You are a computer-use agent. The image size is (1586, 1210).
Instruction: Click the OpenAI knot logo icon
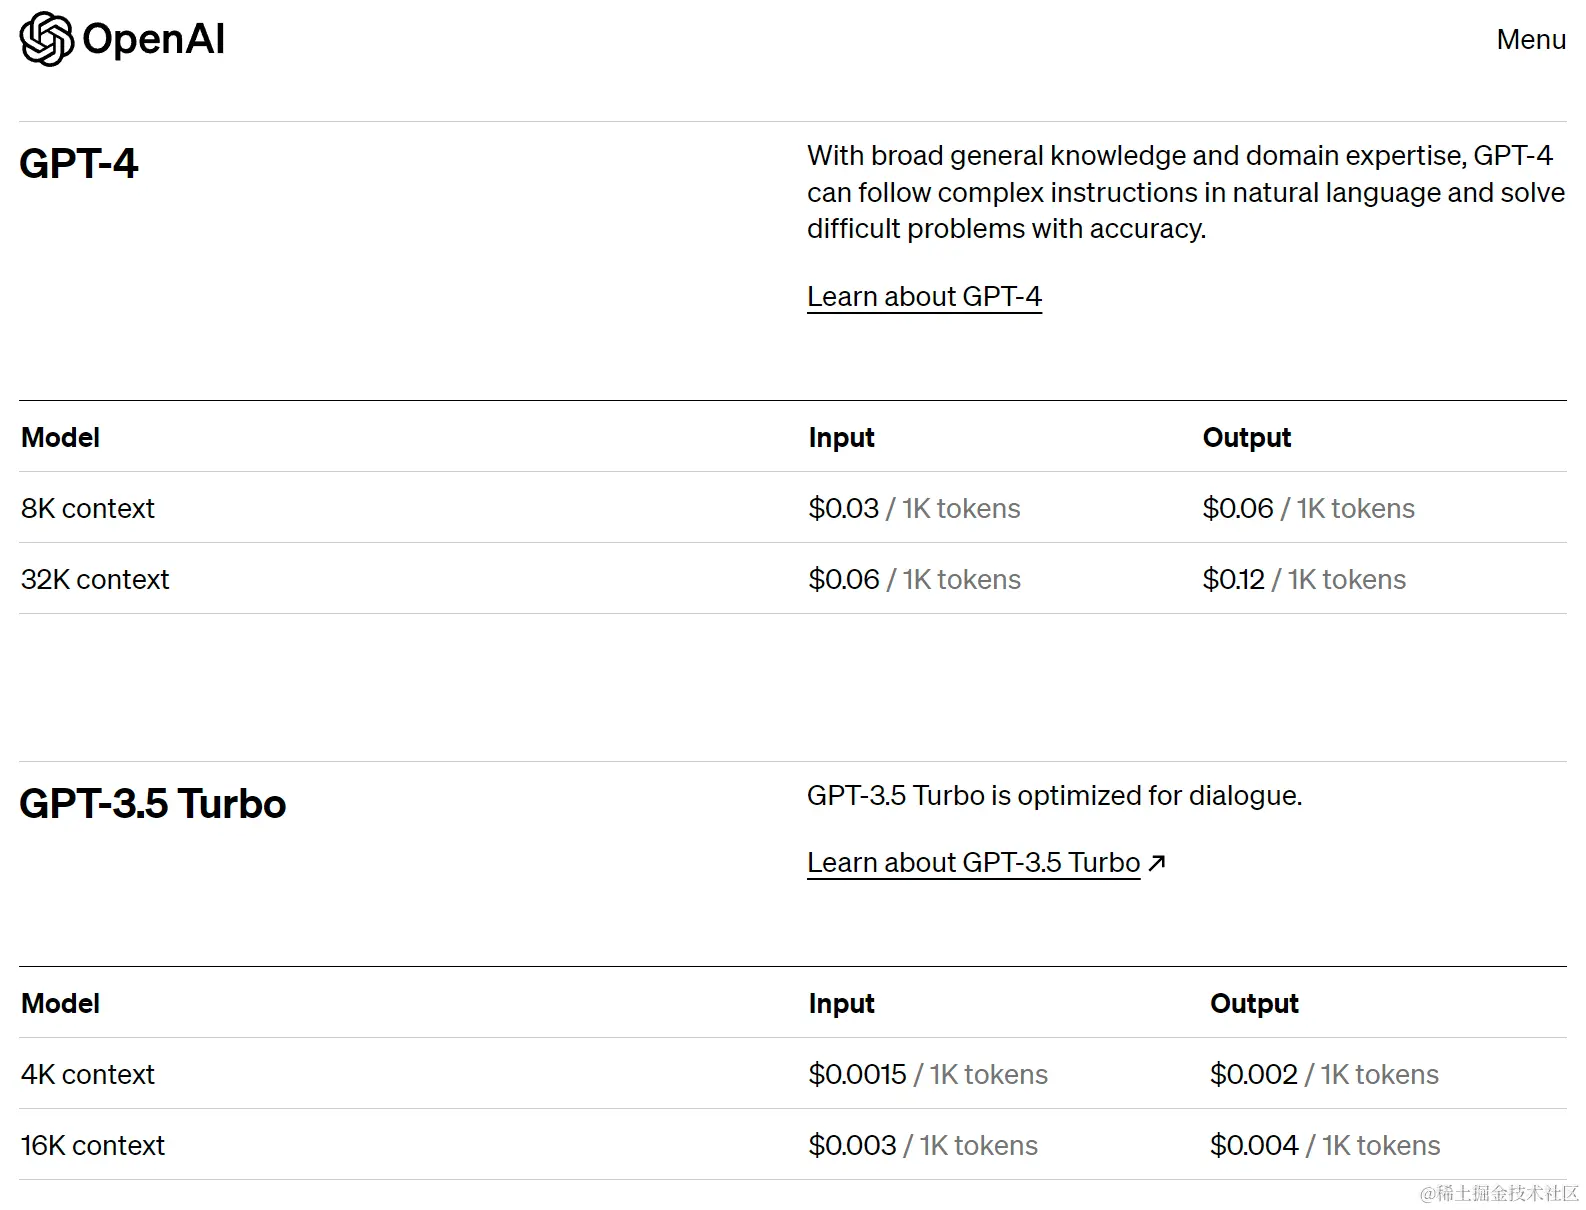47,40
